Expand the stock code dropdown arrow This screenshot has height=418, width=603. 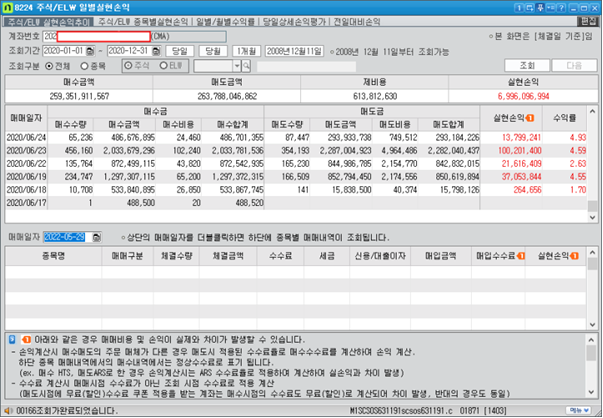[237, 66]
